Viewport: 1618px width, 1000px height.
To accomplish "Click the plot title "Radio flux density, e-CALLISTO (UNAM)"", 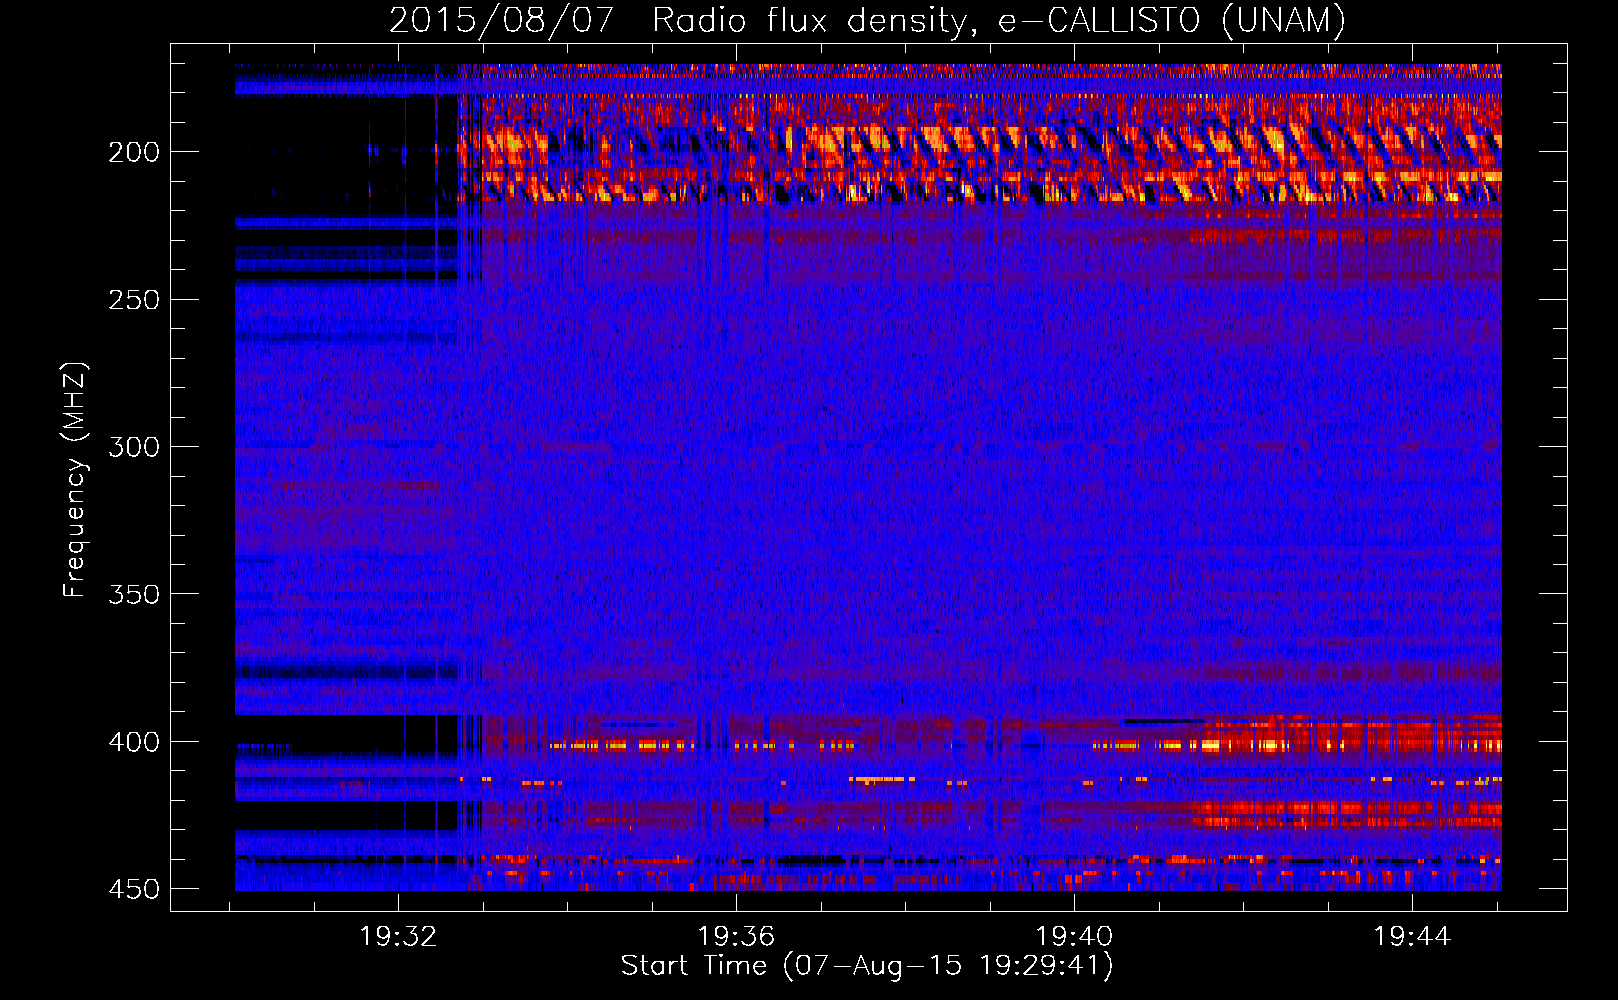I will [x=999, y=20].
